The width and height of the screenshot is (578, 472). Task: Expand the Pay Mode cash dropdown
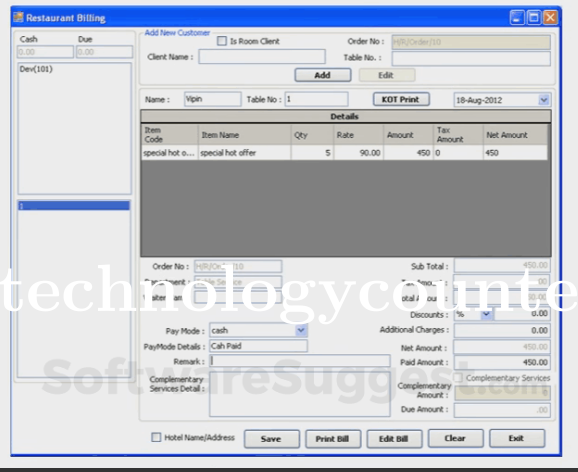(301, 330)
